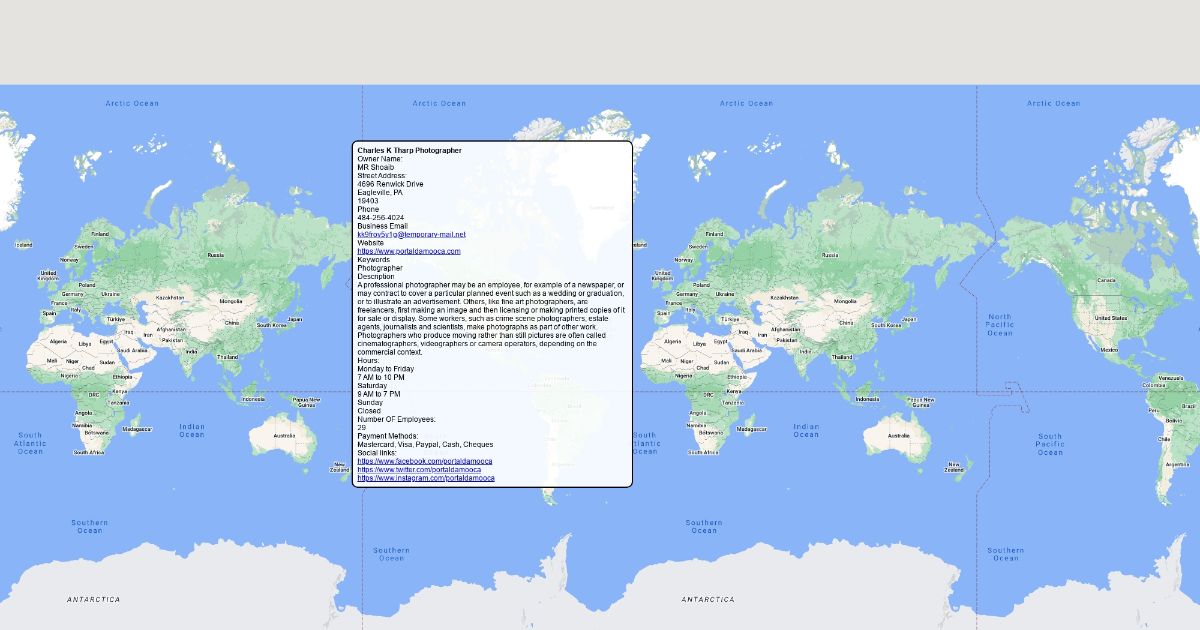Click the Argentina country label
Screen dimensions: 1200x630
pos(1176,464)
